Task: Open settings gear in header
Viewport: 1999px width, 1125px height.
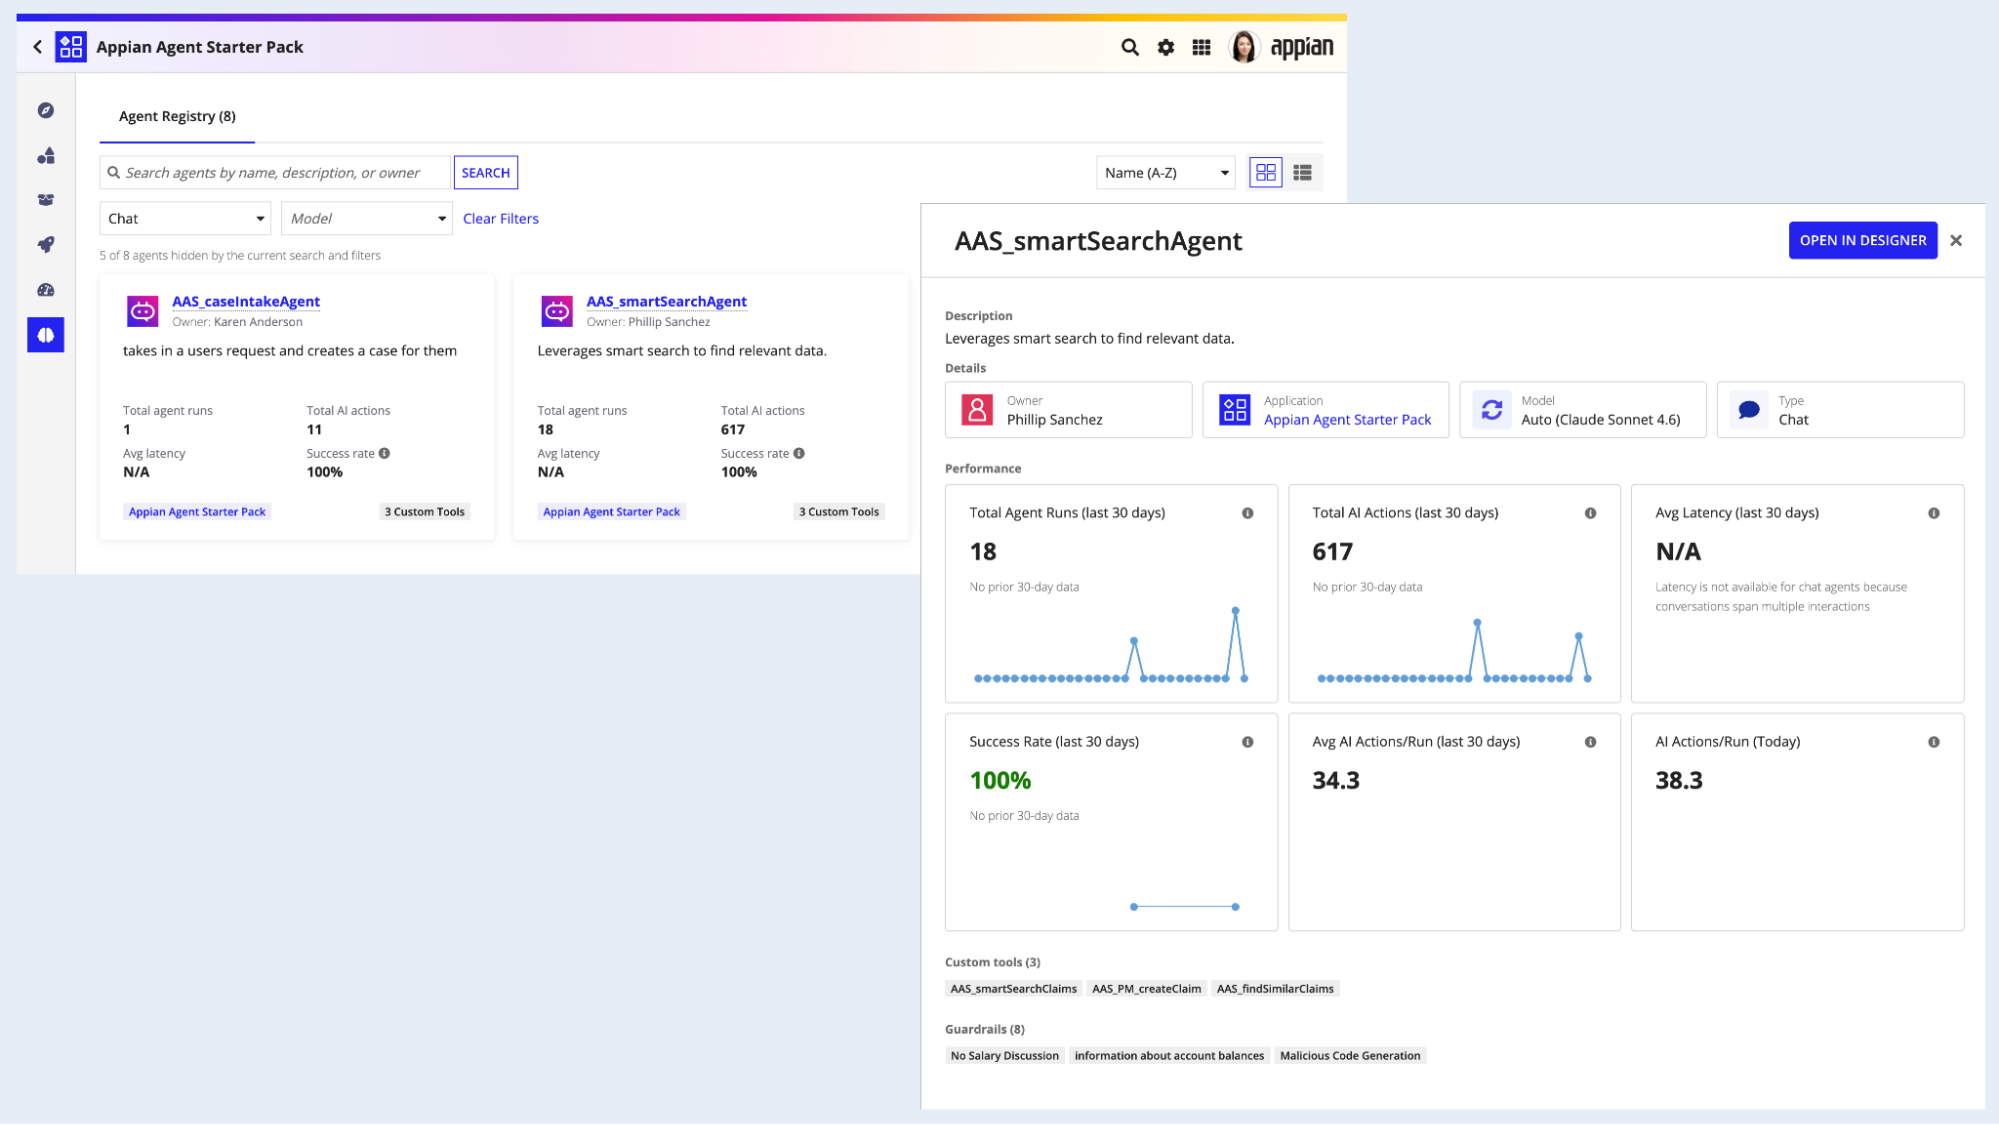Action: [1166, 47]
